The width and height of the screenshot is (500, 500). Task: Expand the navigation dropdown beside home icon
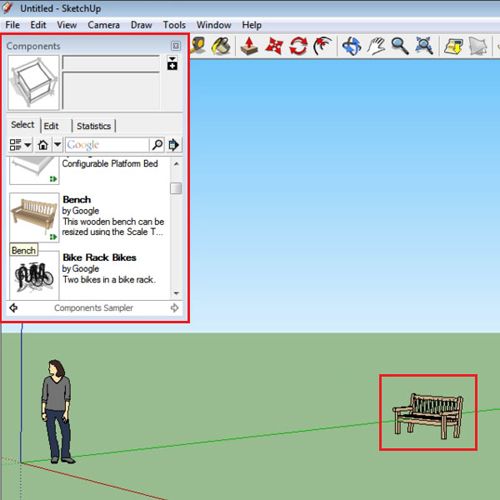[57, 145]
